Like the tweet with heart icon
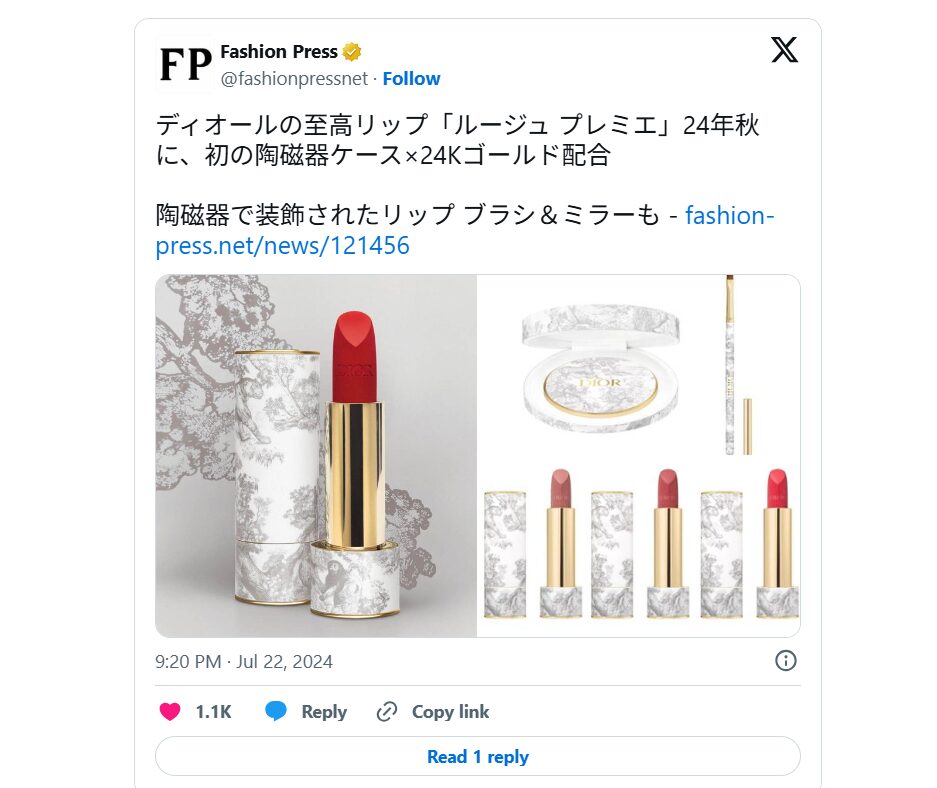This screenshot has height=788, width=937. coord(170,712)
